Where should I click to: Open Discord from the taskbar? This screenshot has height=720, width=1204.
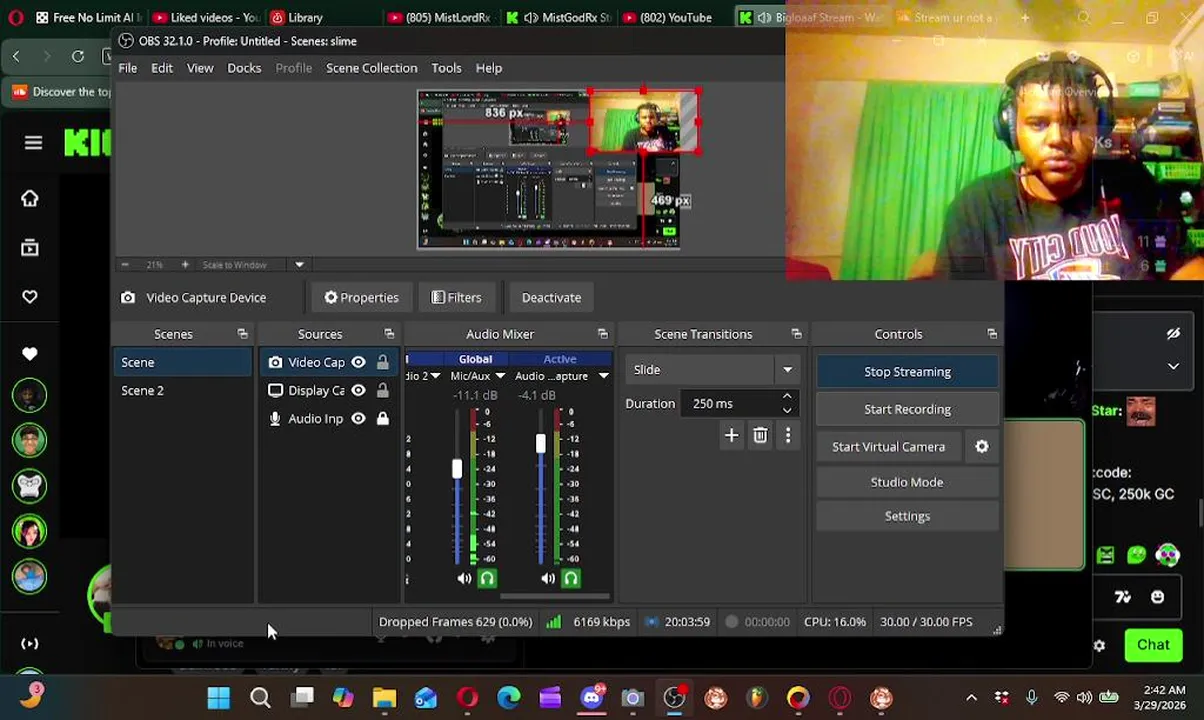click(592, 698)
